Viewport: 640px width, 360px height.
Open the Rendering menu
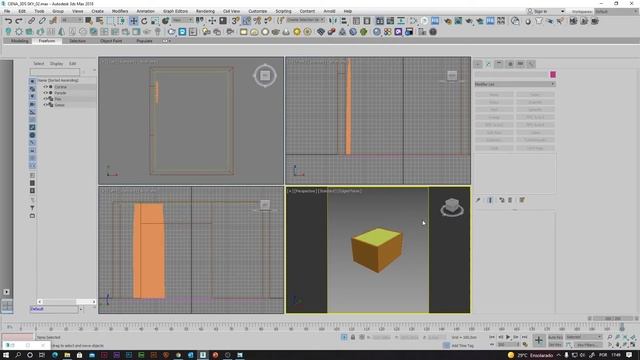click(205, 11)
